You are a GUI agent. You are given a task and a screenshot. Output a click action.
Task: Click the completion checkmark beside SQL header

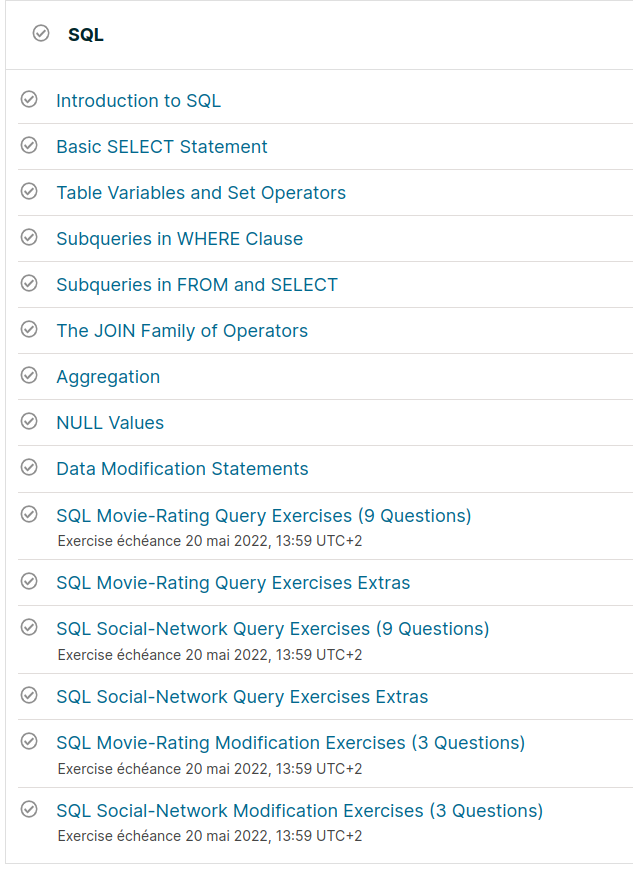click(x=41, y=34)
